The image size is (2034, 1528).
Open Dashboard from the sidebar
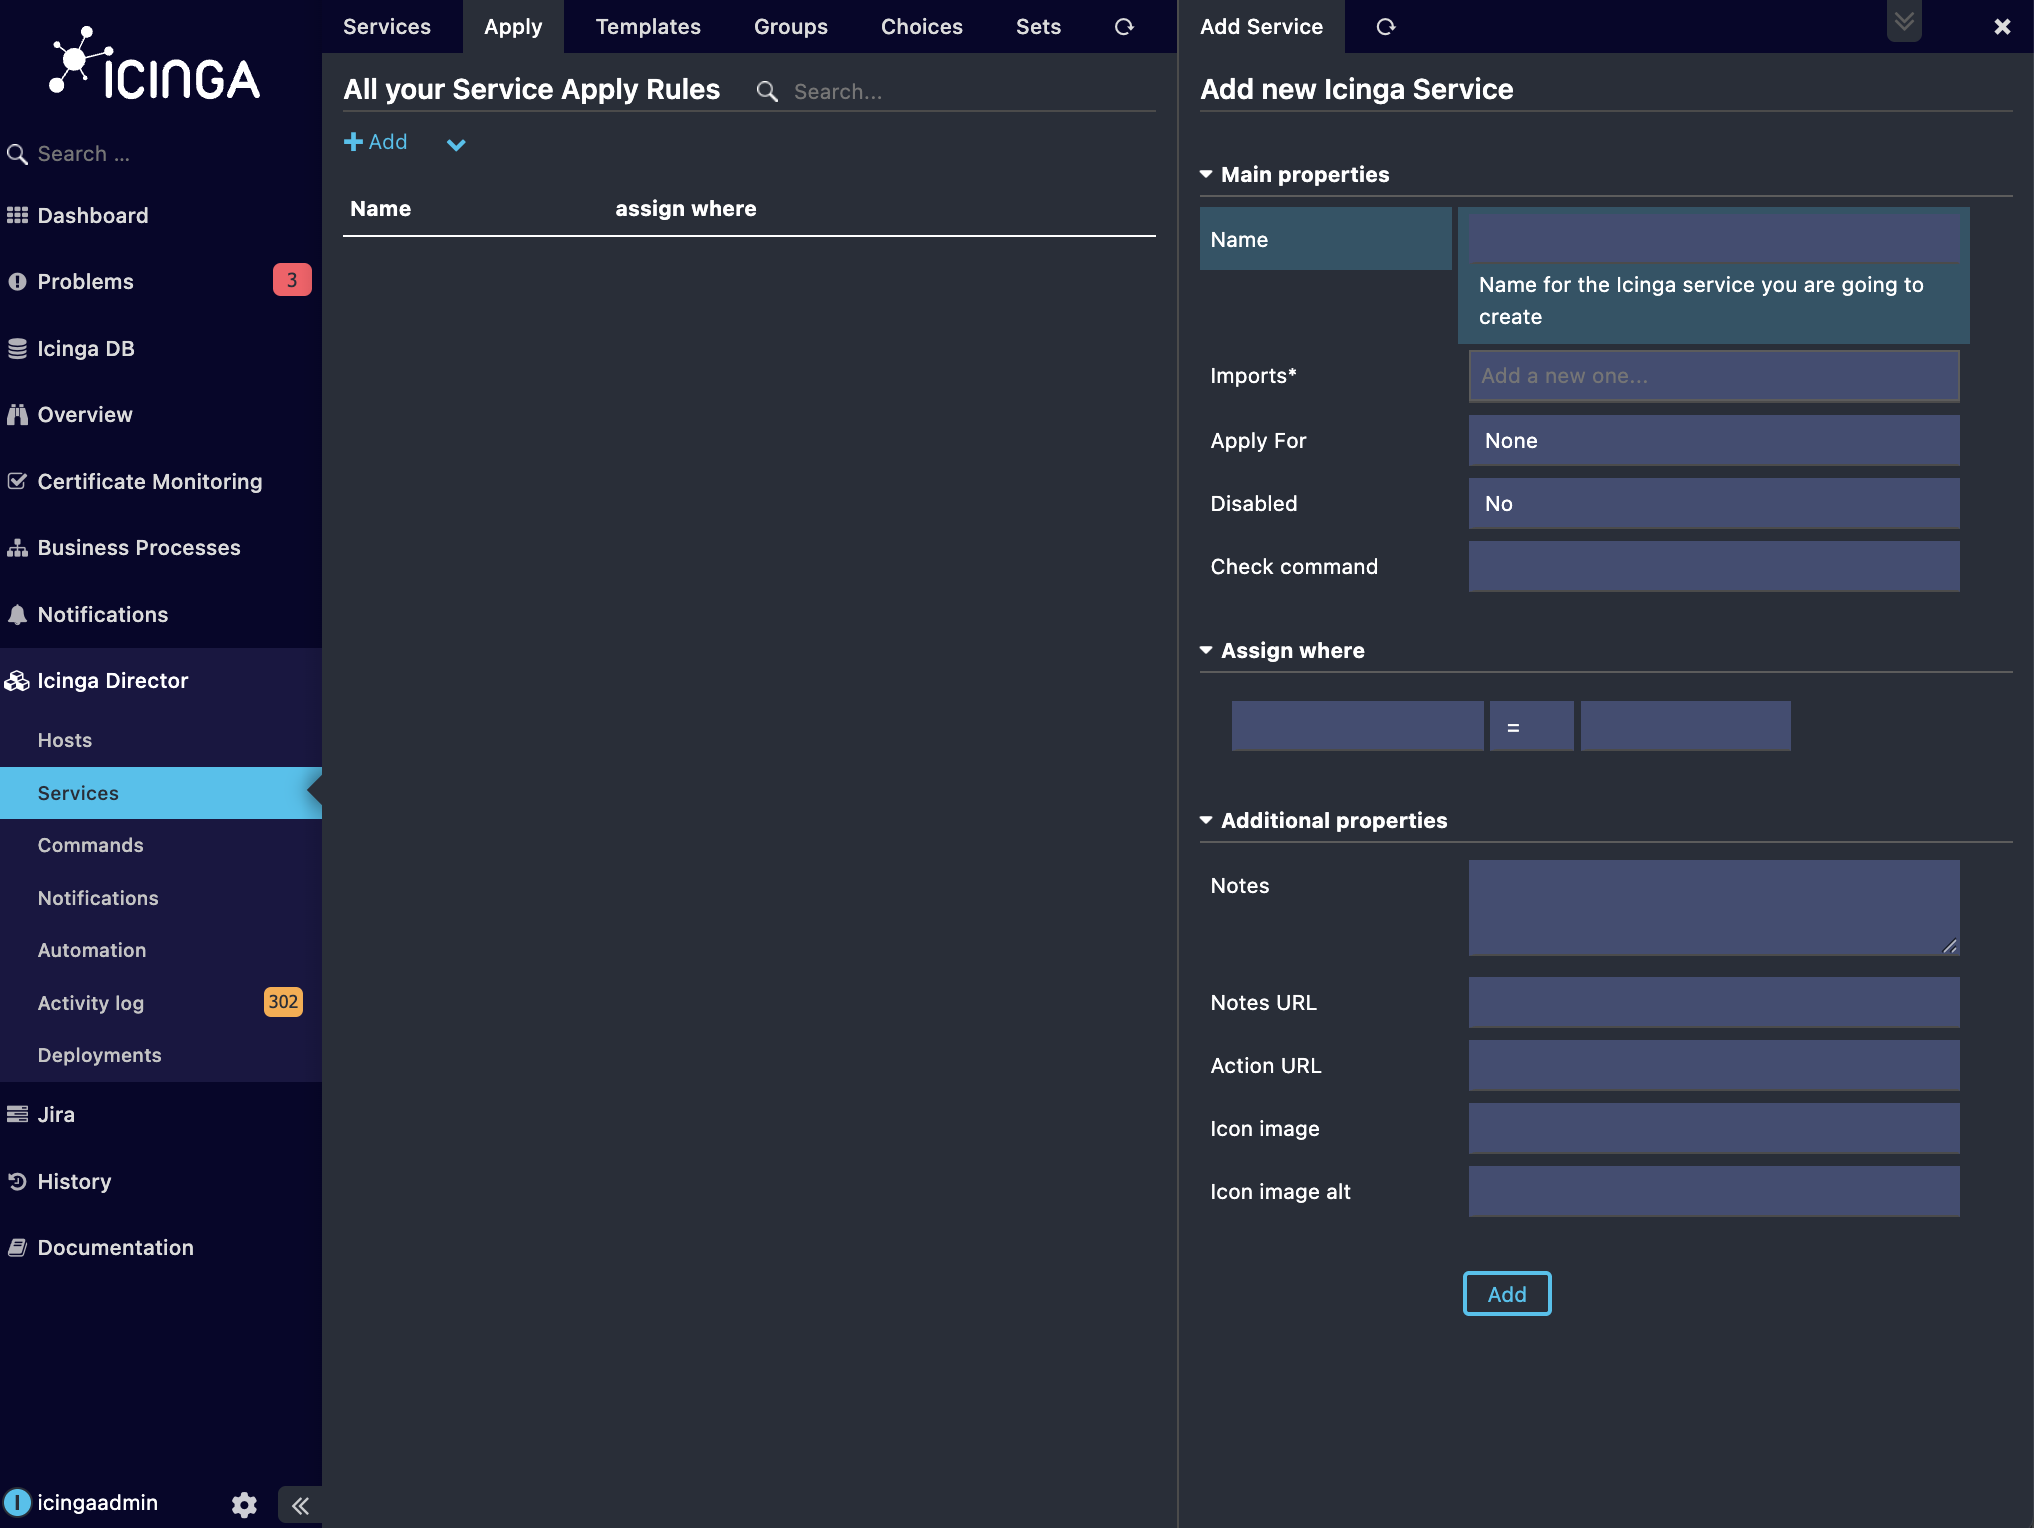pos(92,215)
